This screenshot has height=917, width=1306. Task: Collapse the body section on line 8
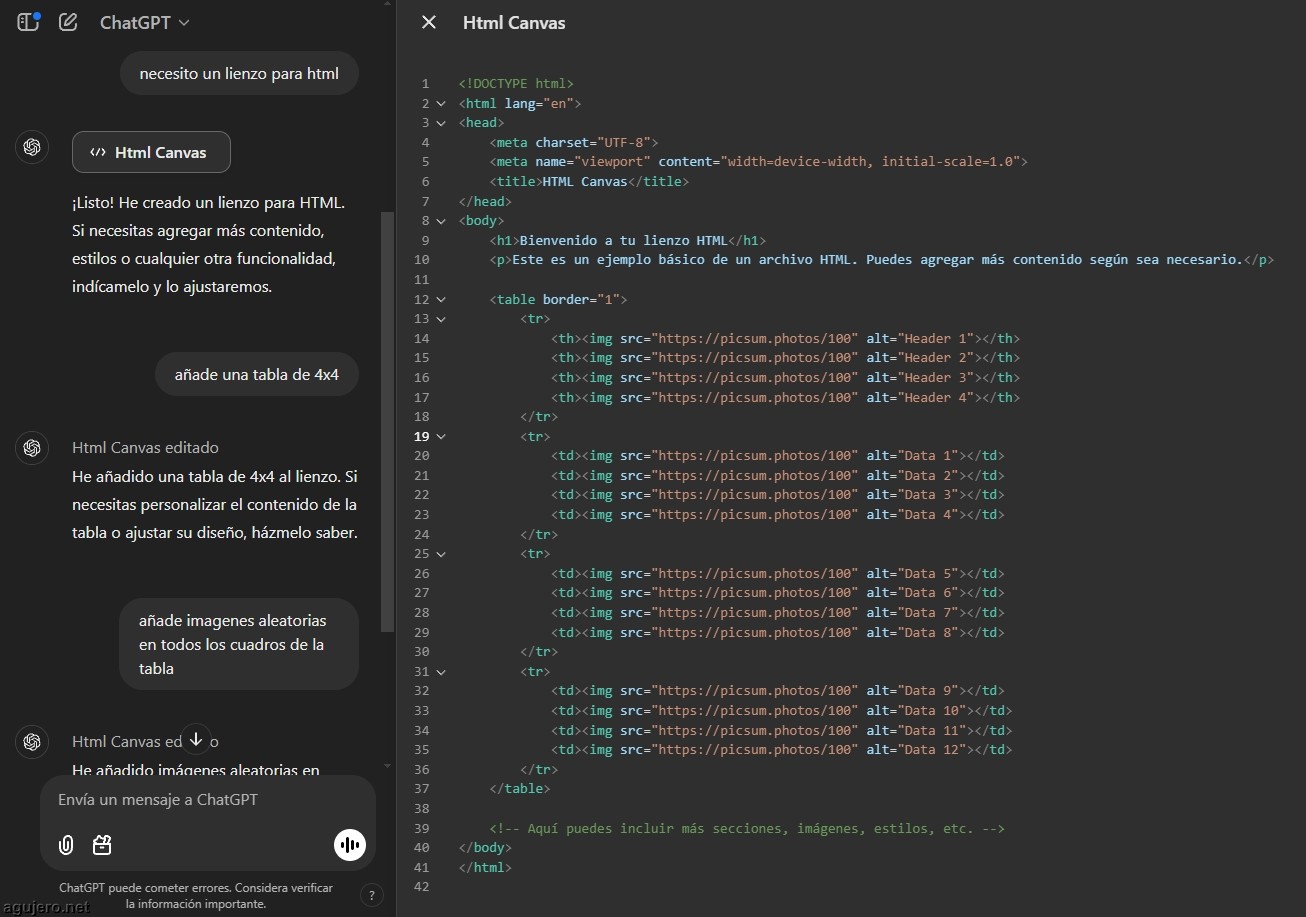tap(441, 221)
